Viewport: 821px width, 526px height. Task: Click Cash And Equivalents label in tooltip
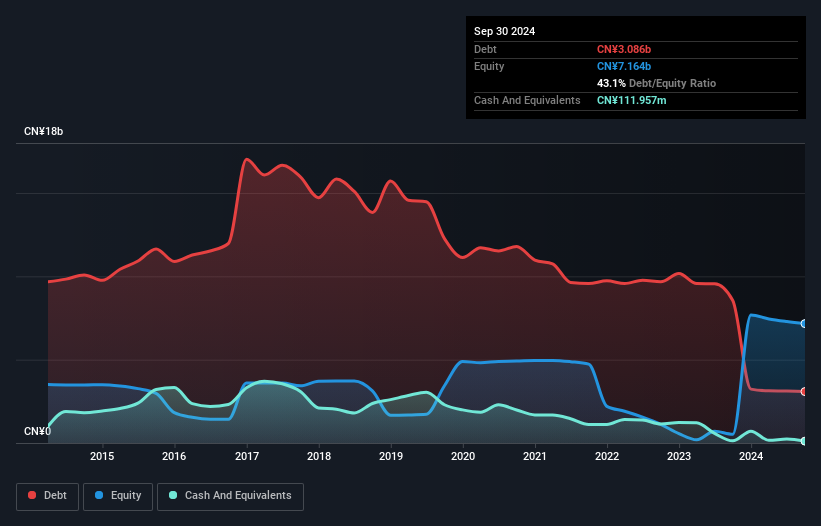point(527,100)
